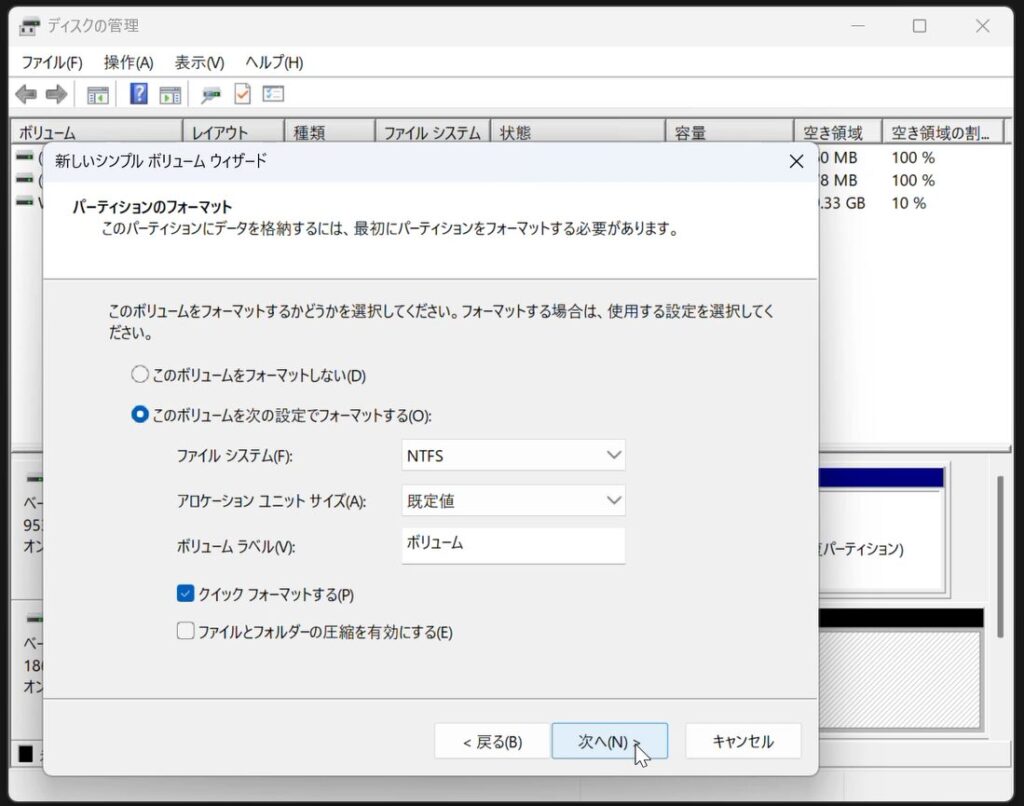Open the 表示(V) menu

[x=199, y=62]
